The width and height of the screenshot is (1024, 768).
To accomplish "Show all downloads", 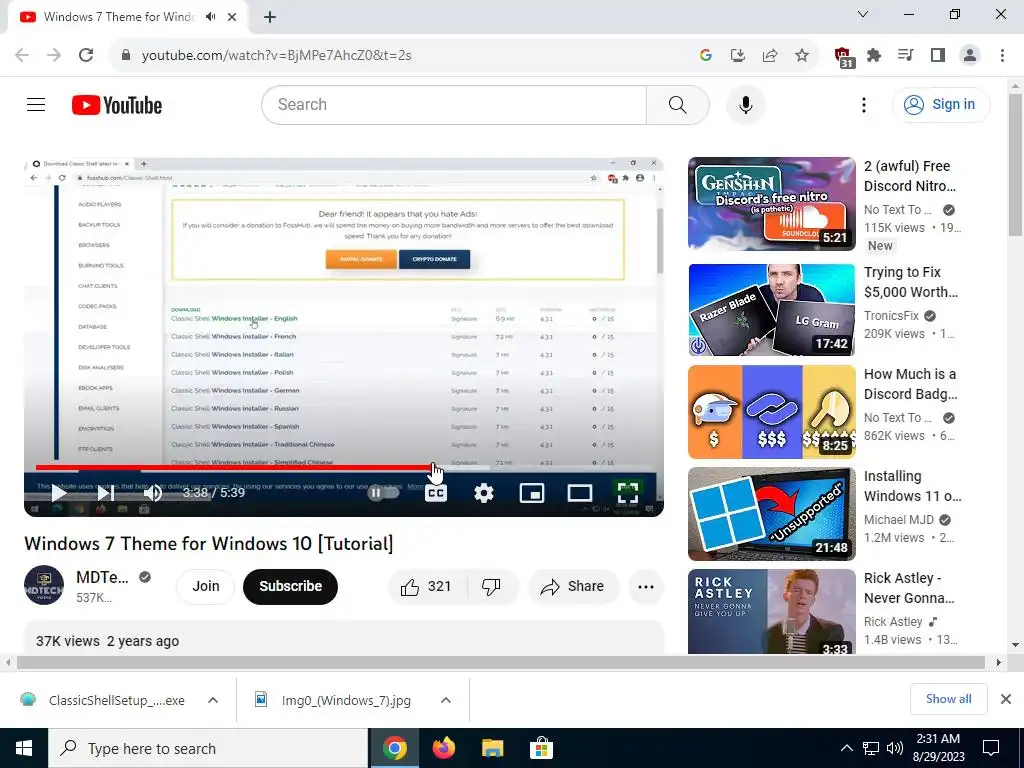I will [x=948, y=699].
